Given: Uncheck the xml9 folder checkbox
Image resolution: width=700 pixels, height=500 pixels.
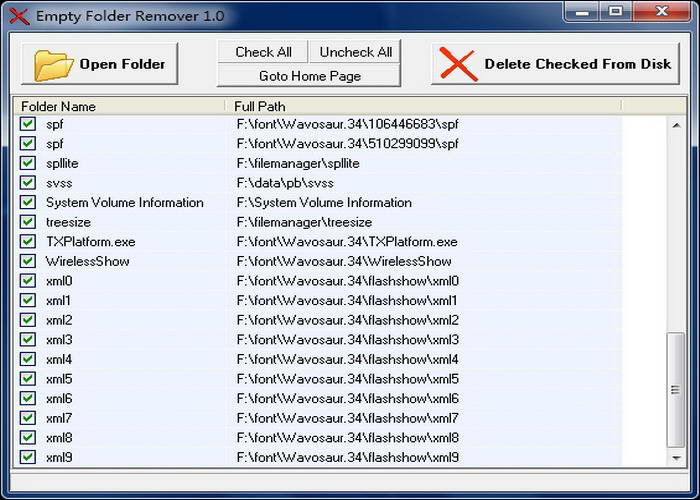Looking at the screenshot, I should (28, 457).
